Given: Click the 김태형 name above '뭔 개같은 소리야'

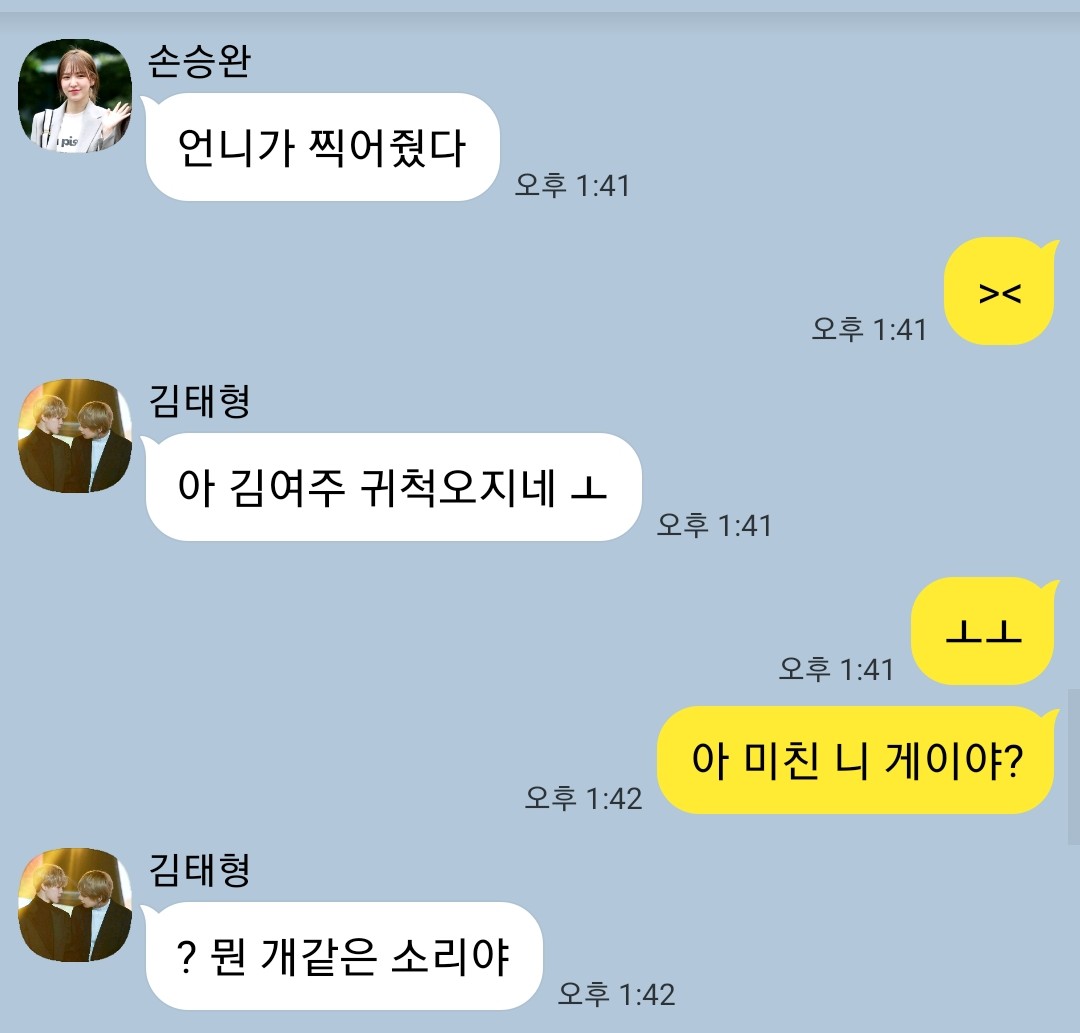Looking at the screenshot, I should coord(199,870).
